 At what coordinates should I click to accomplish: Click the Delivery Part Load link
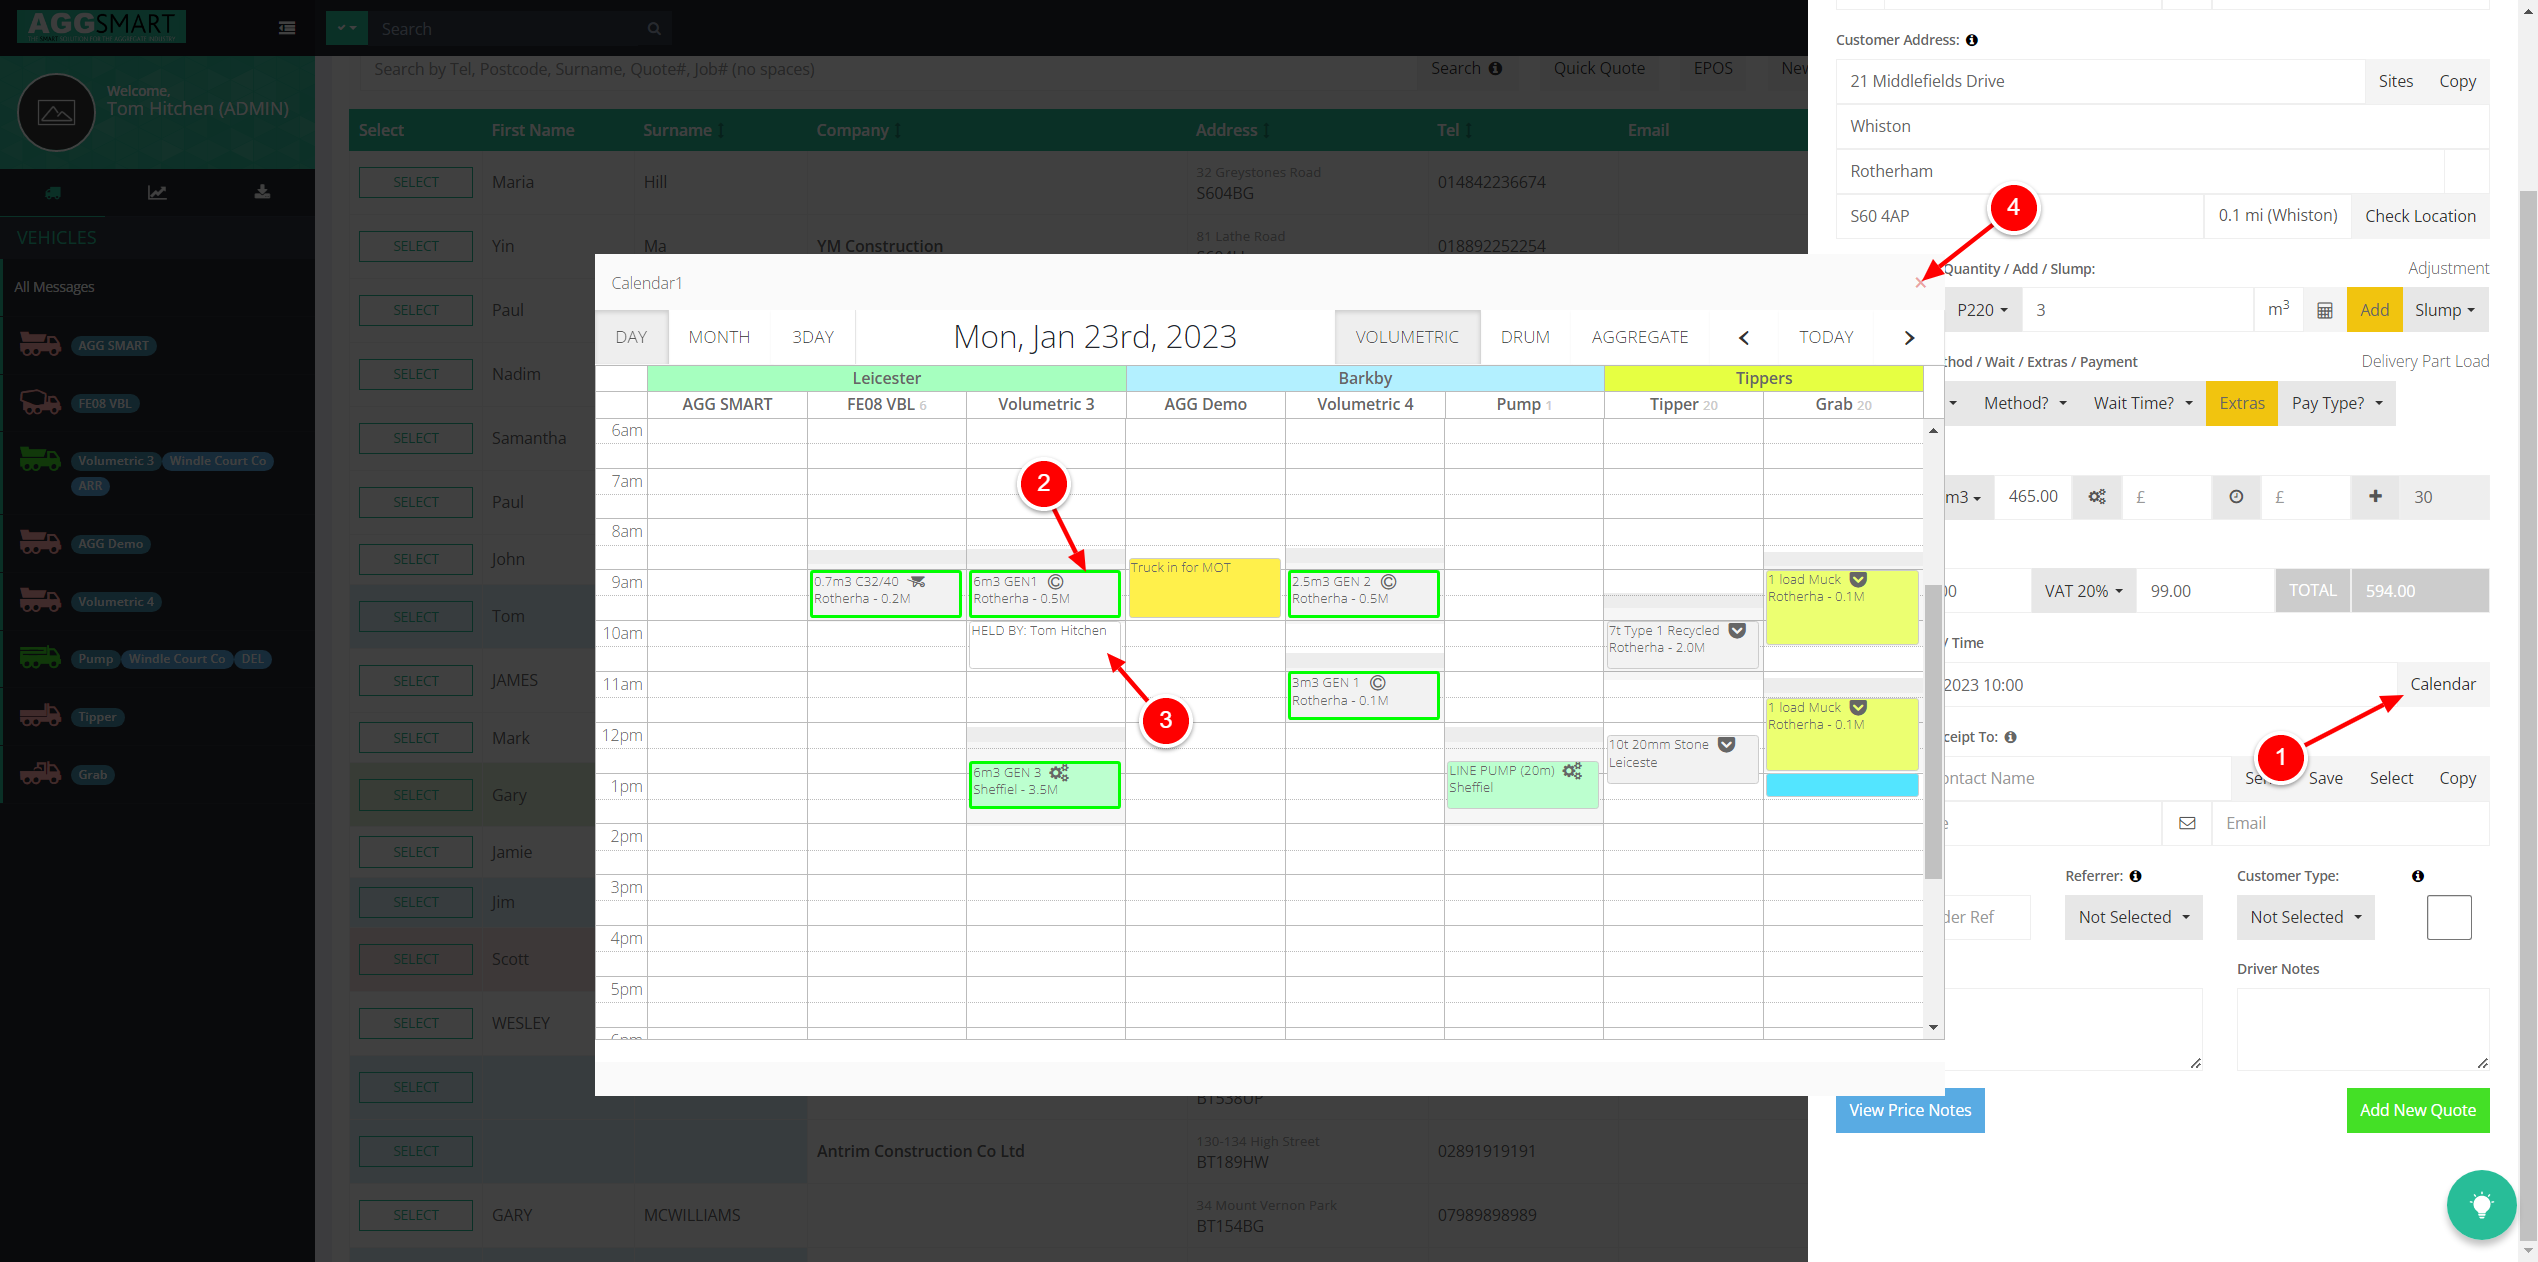2425,361
